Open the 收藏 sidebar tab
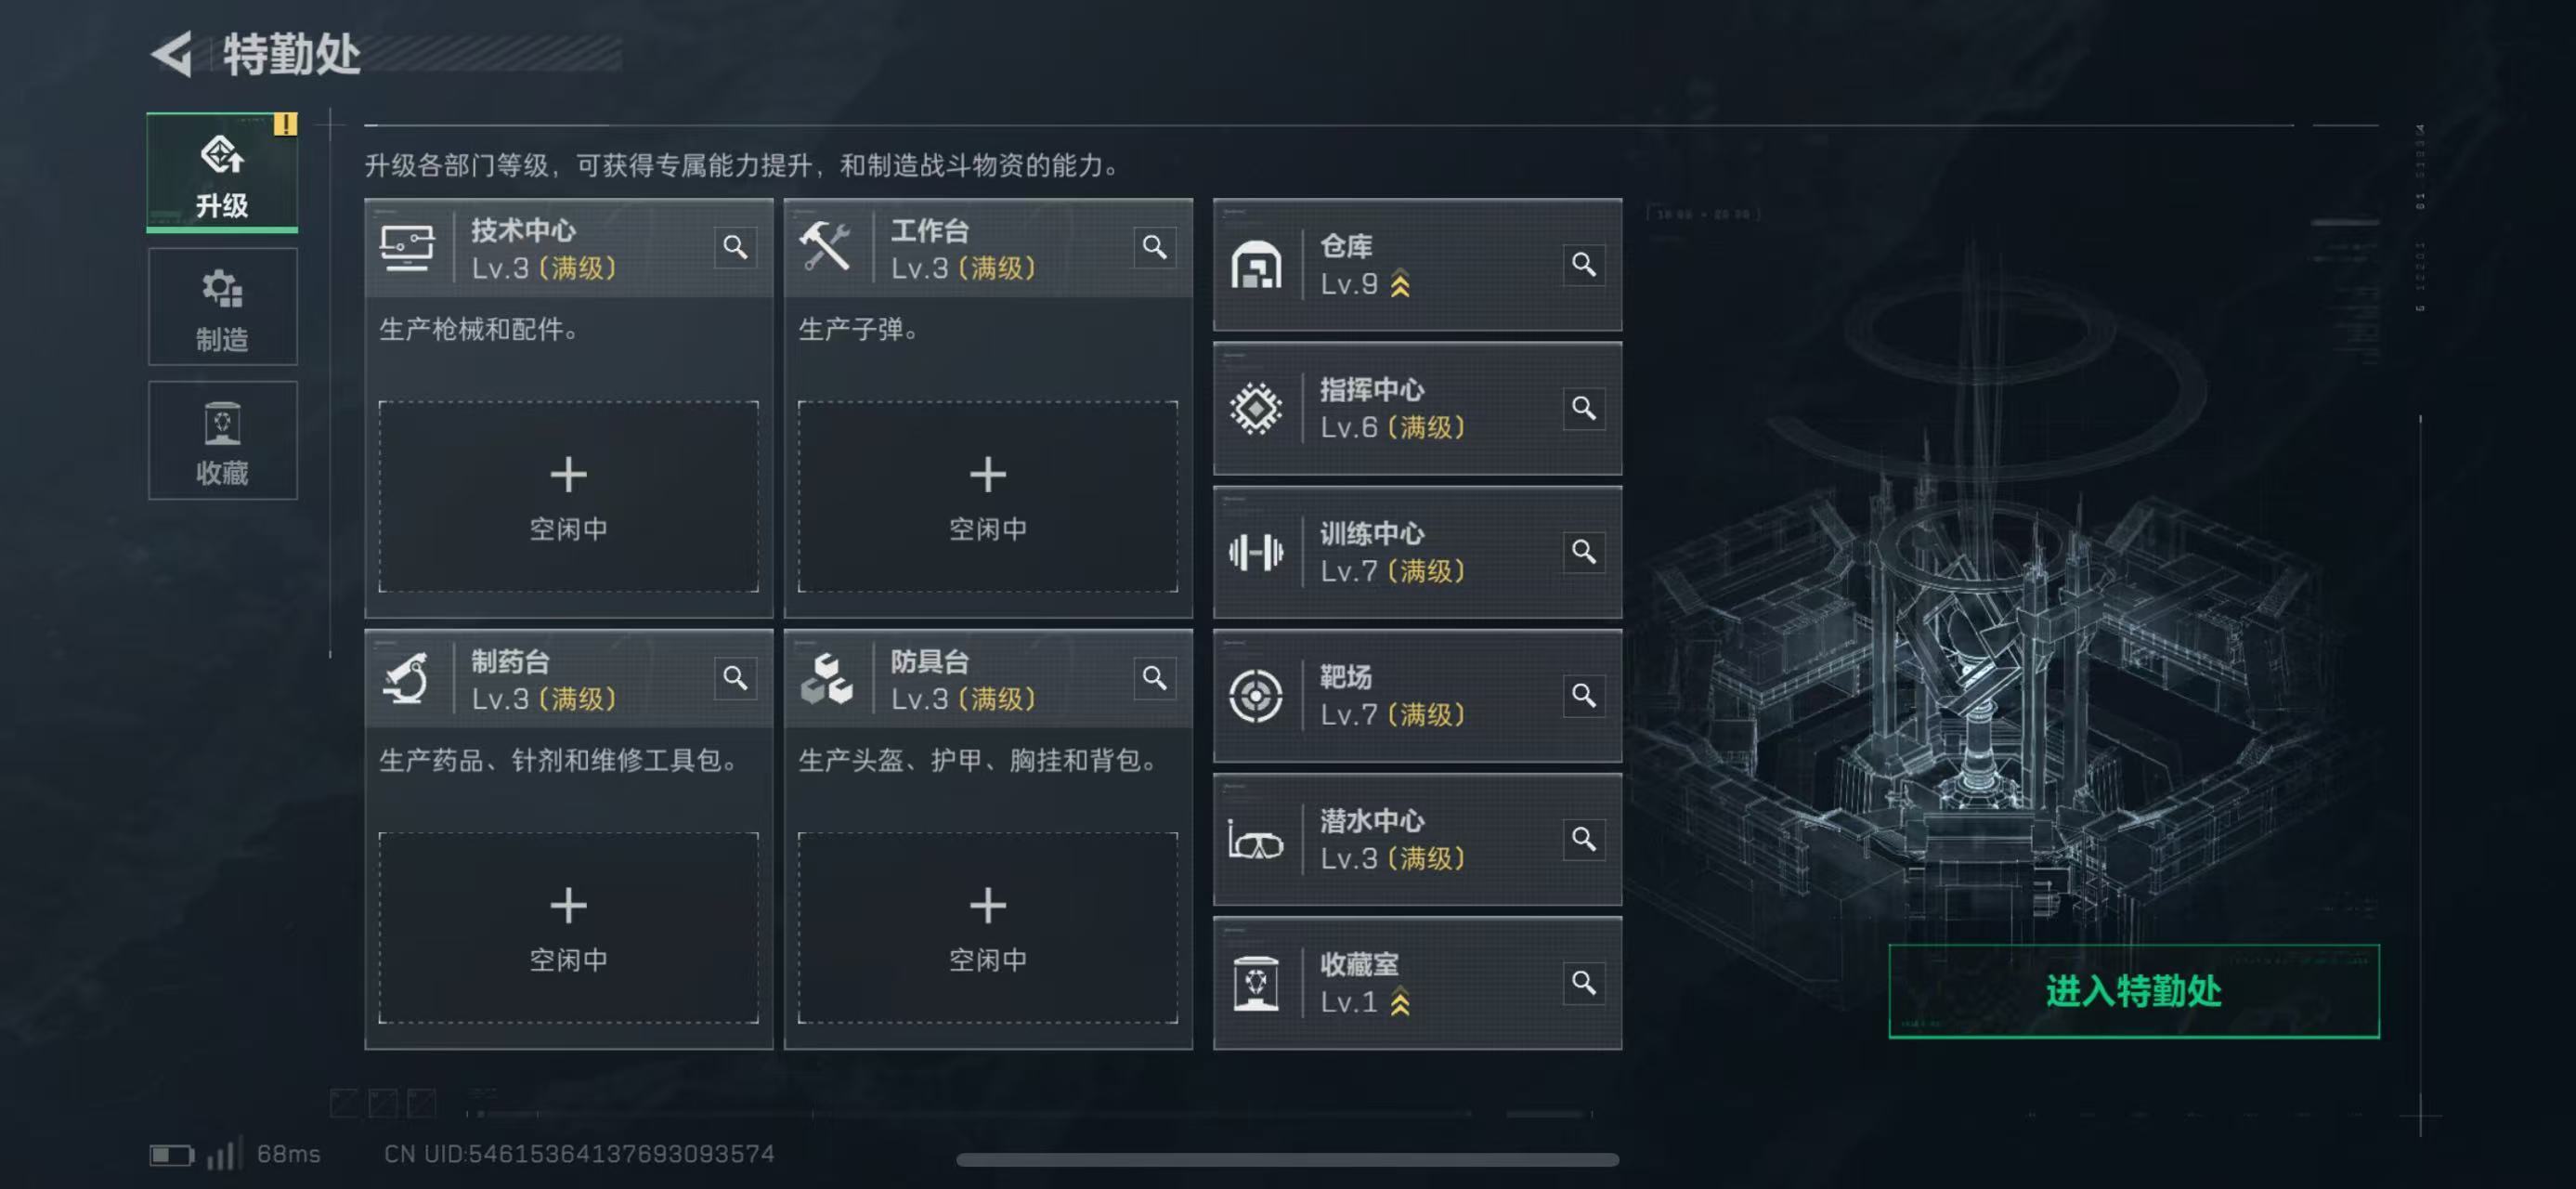The image size is (2576, 1189). [x=222, y=440]
